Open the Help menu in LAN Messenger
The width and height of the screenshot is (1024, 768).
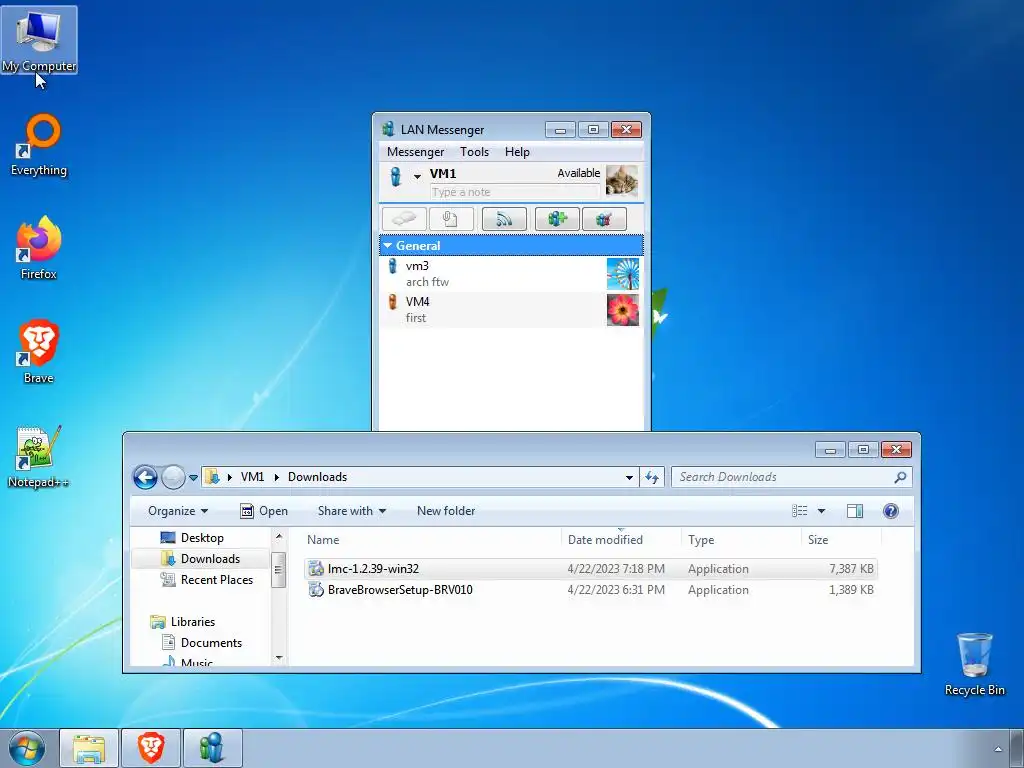[517, 152]
